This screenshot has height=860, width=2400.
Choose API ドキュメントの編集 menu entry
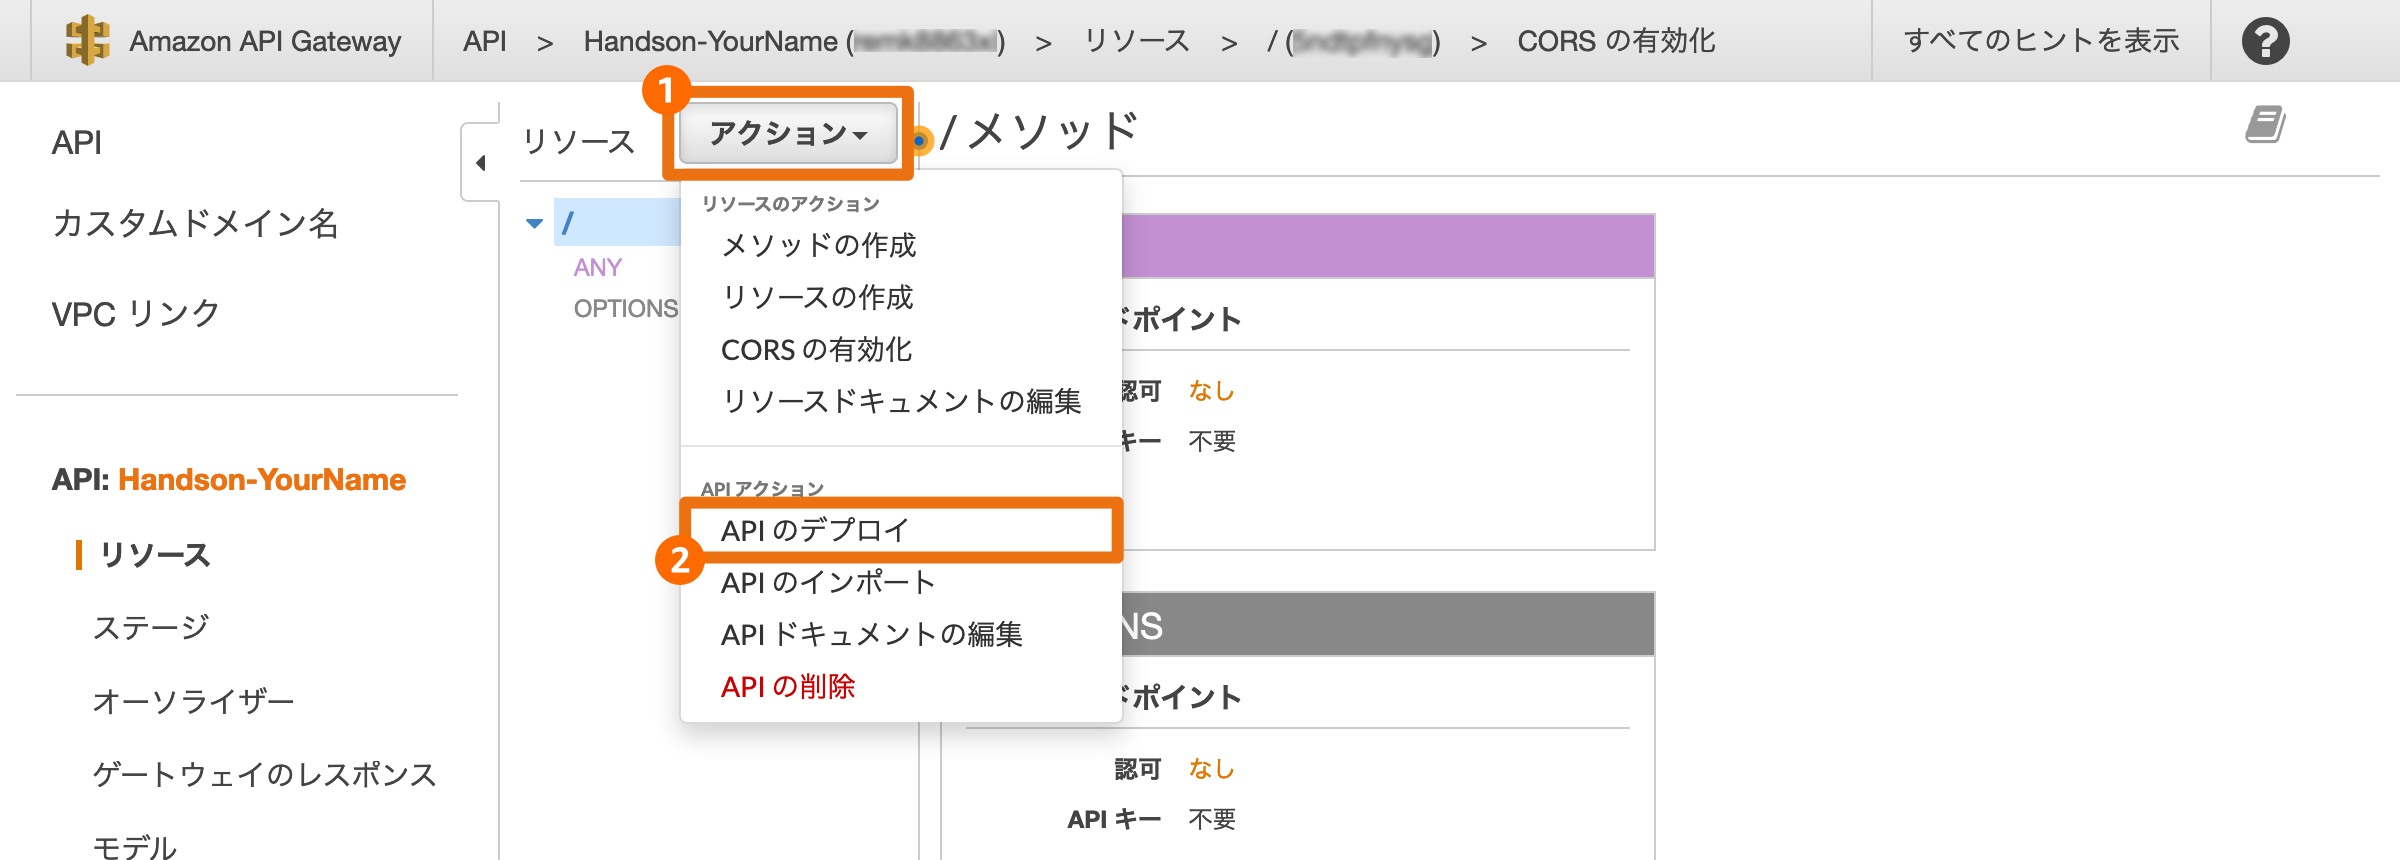tap(871, 634)
